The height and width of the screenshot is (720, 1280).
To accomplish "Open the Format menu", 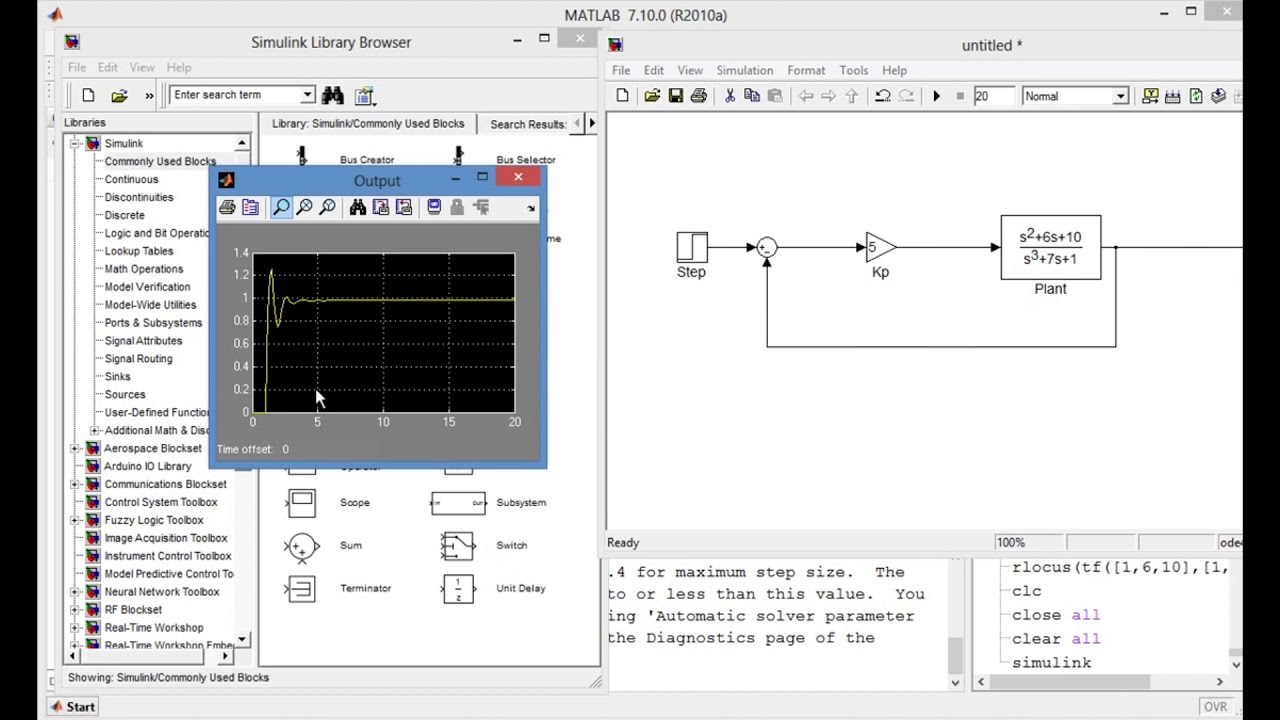I will tap(806, 70).
